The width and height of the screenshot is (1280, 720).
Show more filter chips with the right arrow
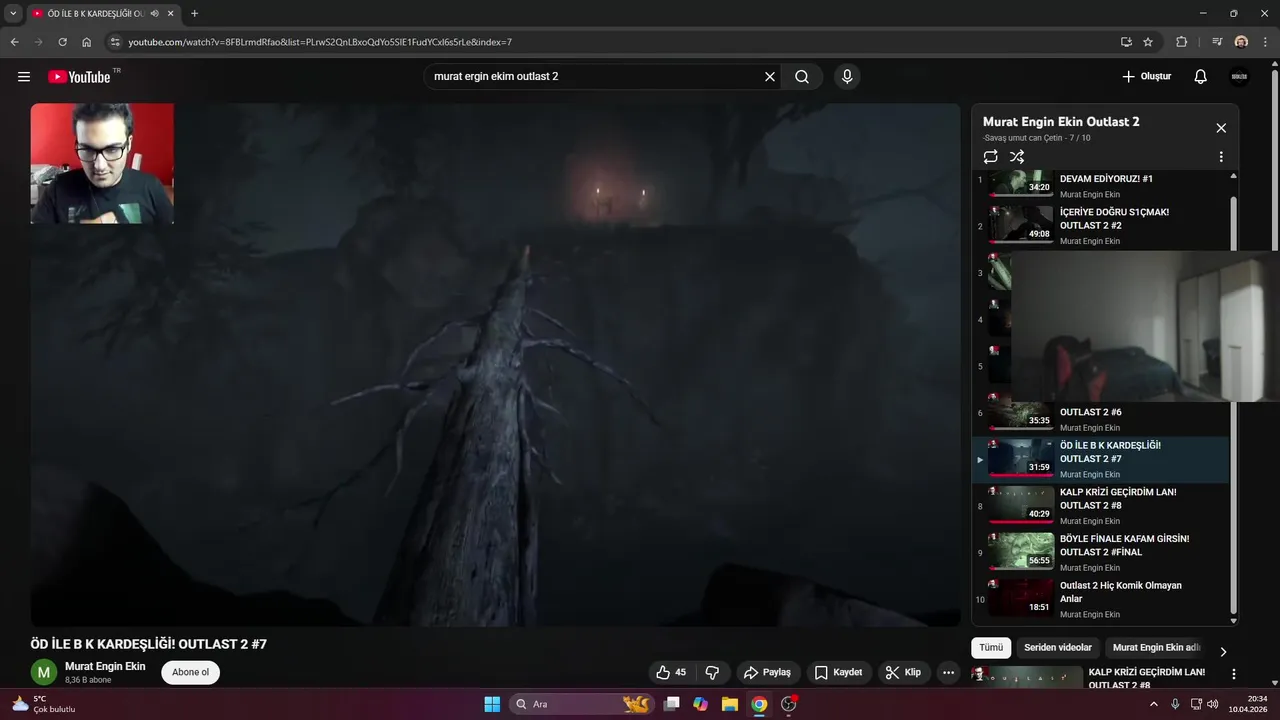click(1223, 651)
